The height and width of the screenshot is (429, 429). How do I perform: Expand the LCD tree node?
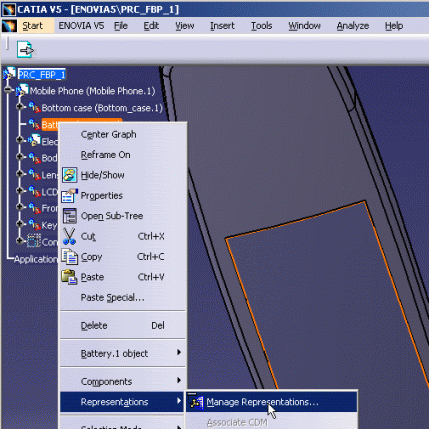20,190
